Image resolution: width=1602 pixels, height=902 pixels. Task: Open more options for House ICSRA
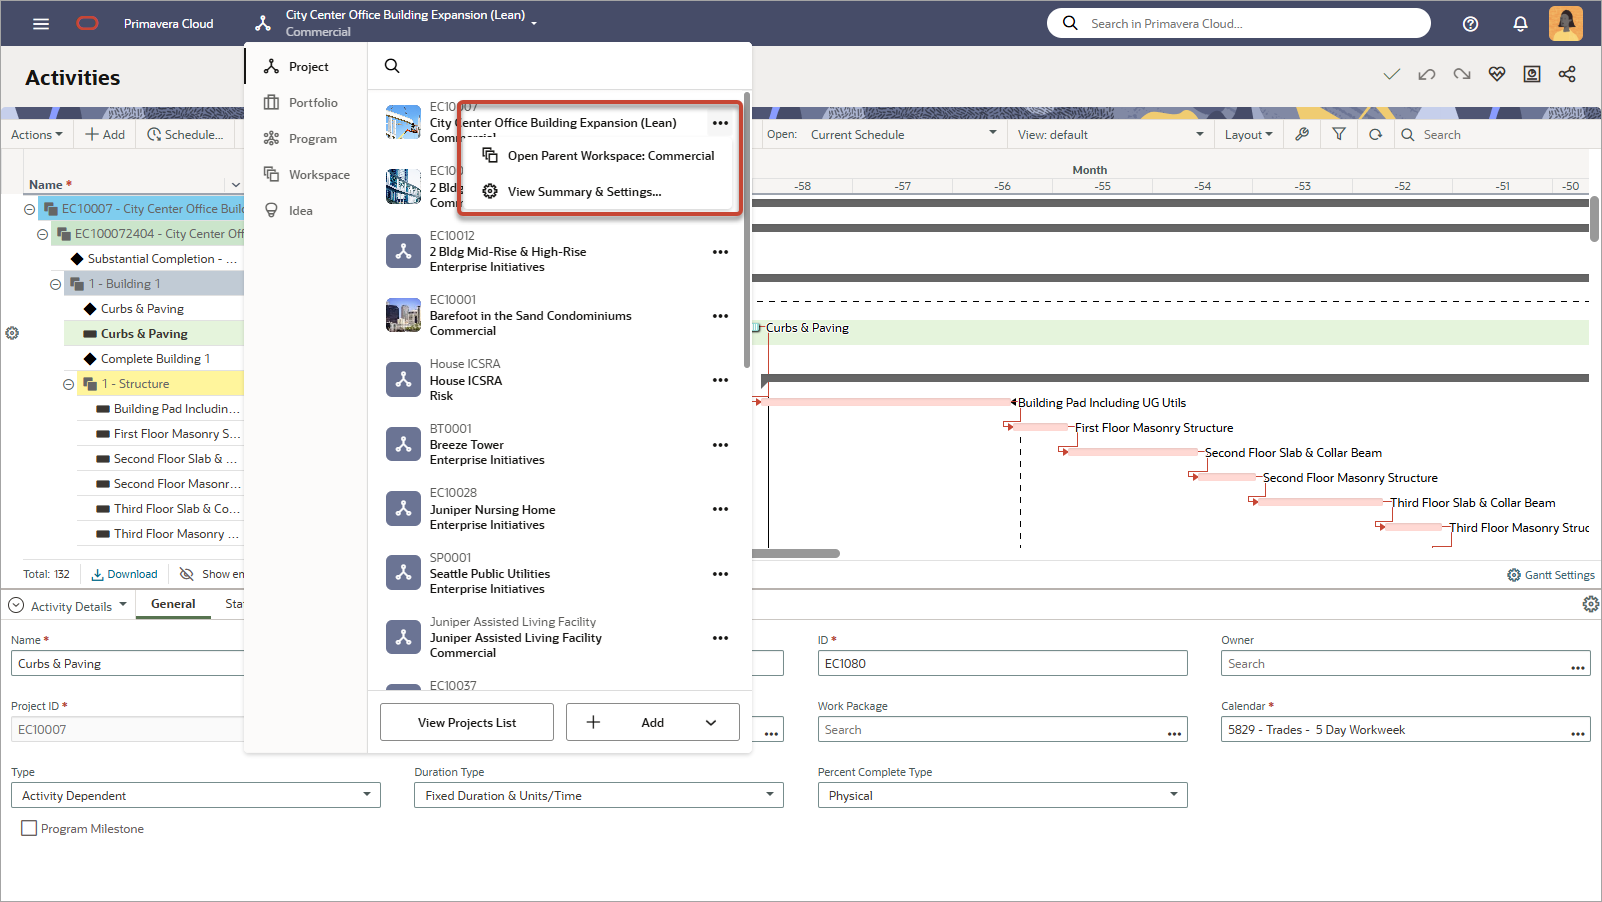click(720, 380)
